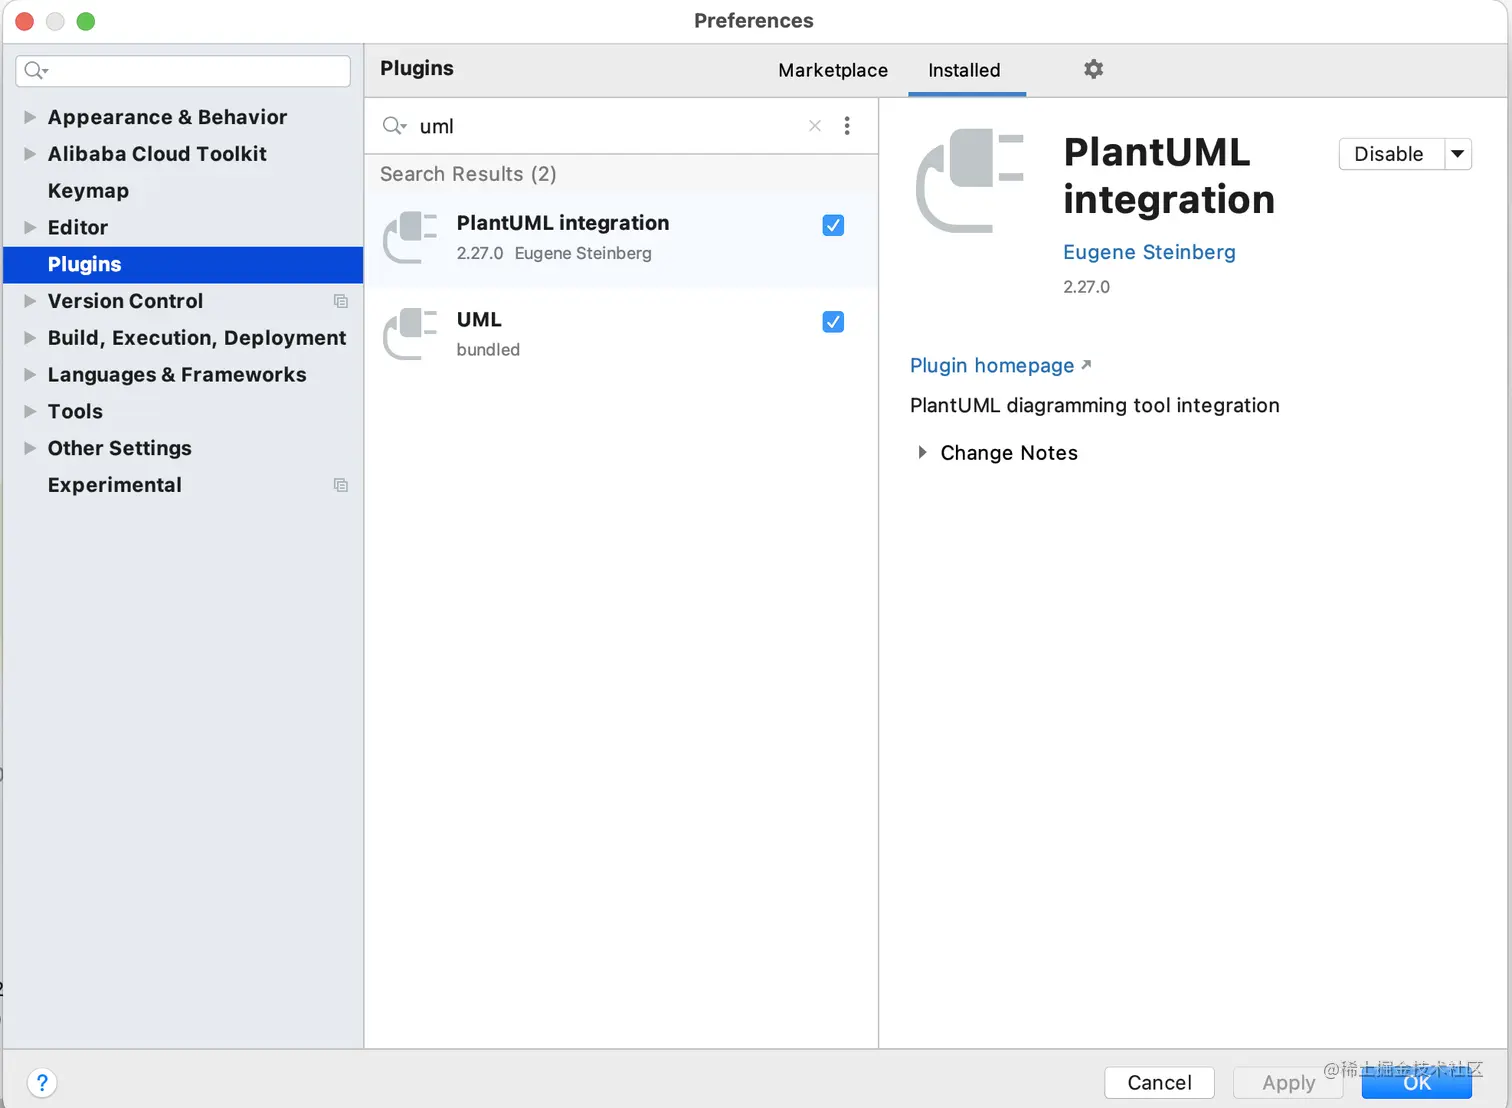Viewport: 1512px width, 1108px height.
Task: Expand Languages & Frameworks settings section
Action: tap(30, 375)
